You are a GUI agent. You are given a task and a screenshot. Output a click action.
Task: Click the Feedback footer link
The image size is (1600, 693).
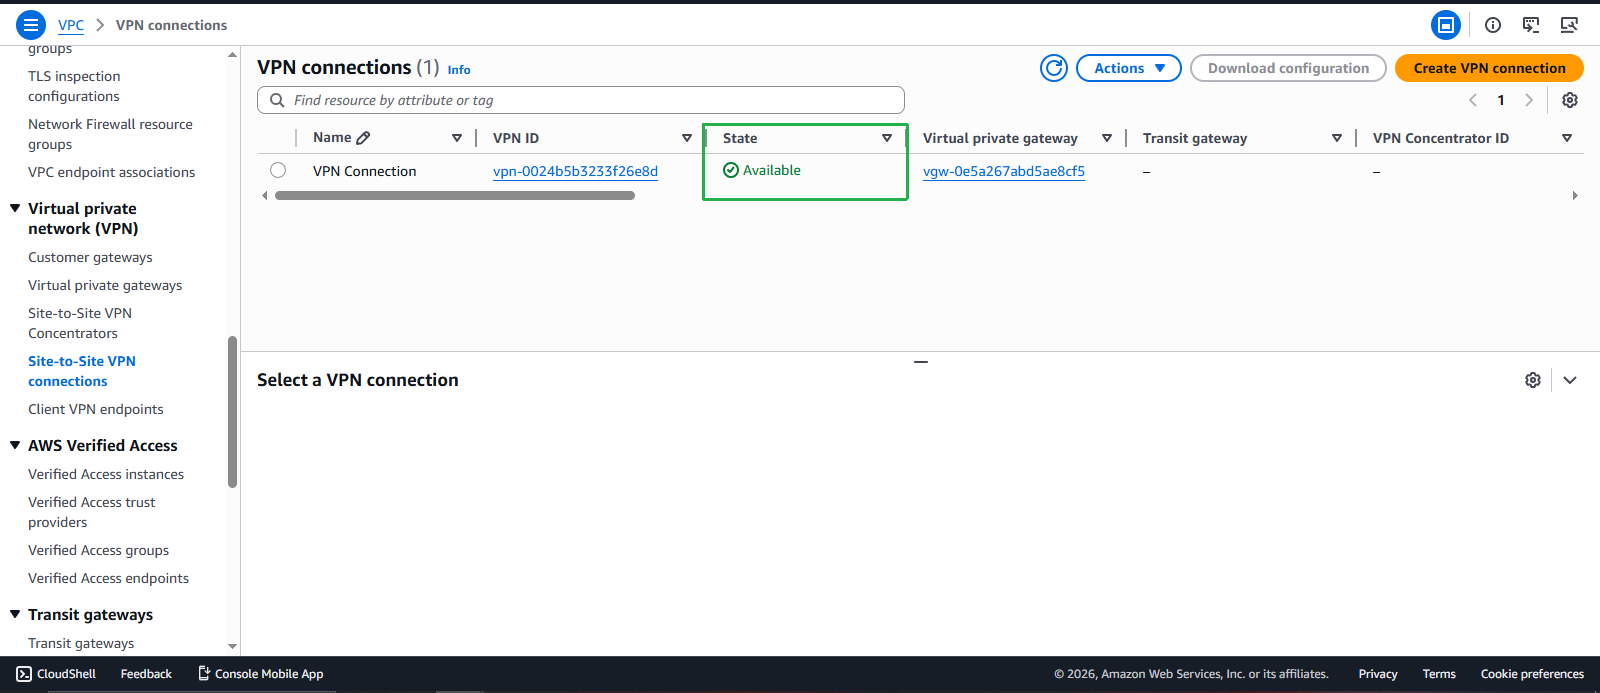[146, 674]
